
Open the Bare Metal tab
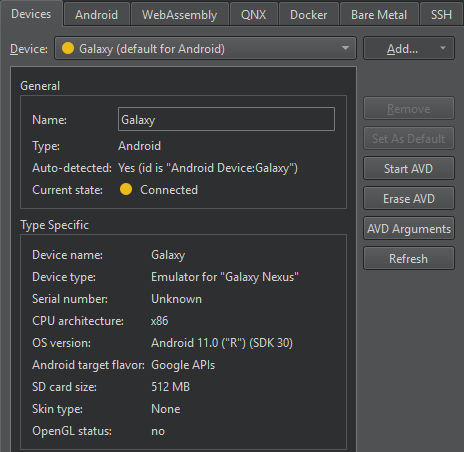click(379, 15)
